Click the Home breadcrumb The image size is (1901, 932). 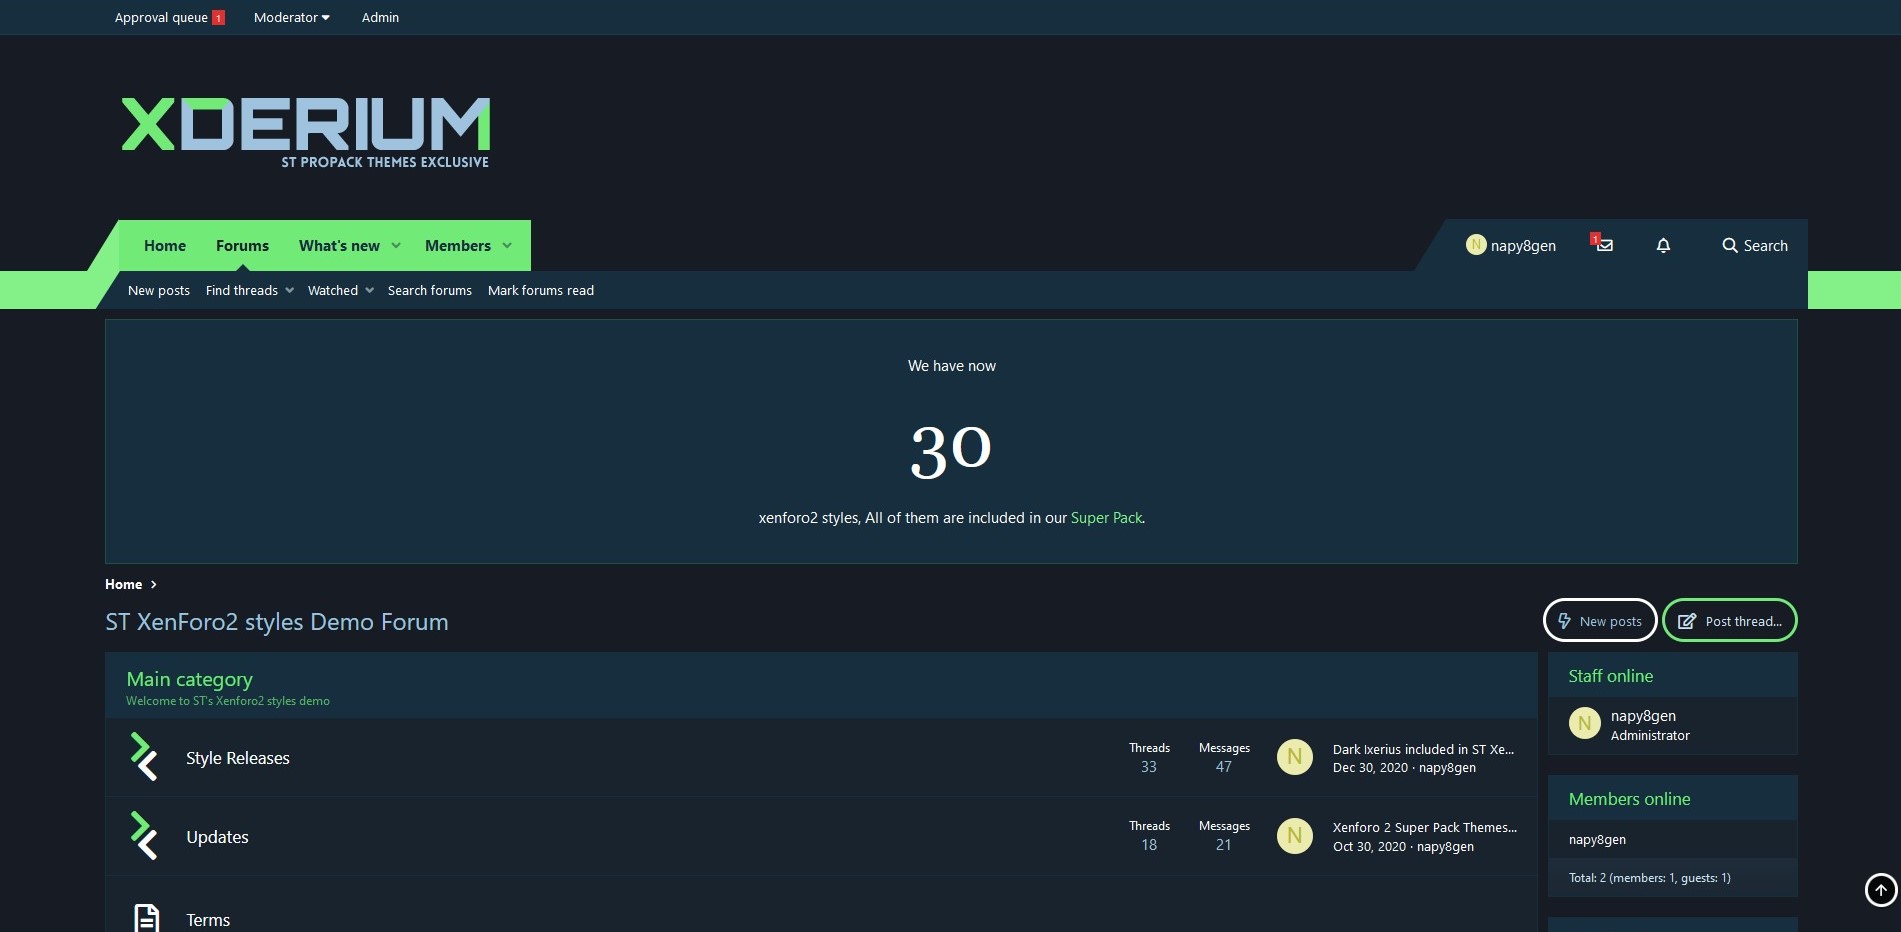click(x=124, y=584)
